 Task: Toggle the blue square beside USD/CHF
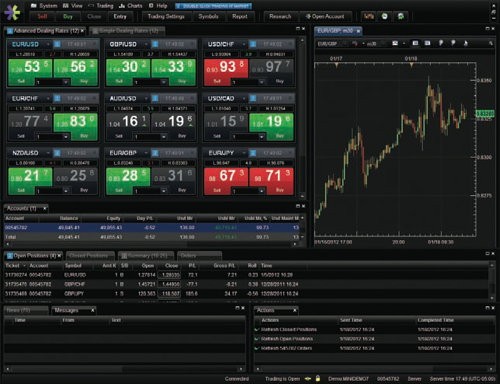pyautogui.click(x=253, y=44)
